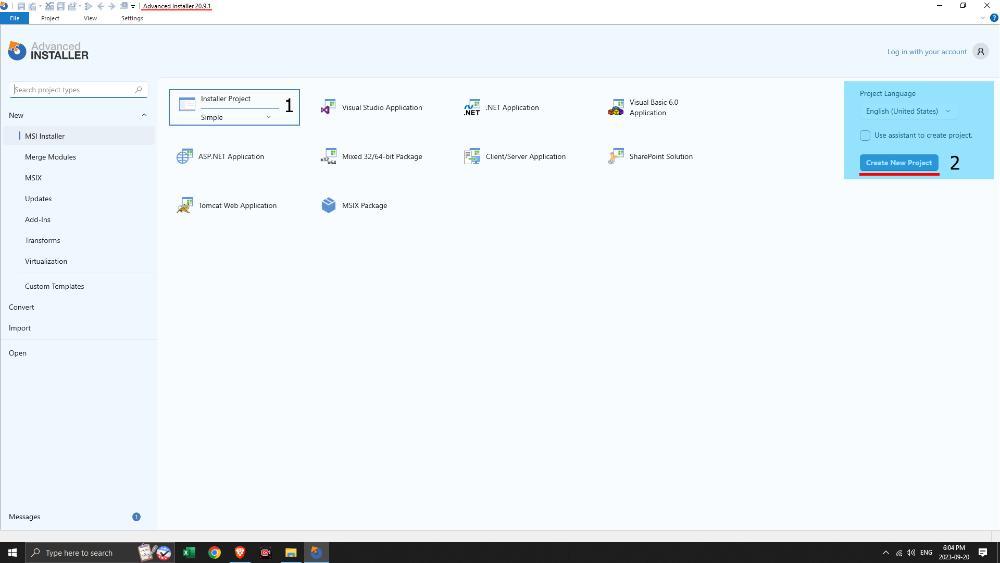This screenshot has width=1000, height=563.
Task: Click the Installer Project template icon
Action: tap(187, 105)
